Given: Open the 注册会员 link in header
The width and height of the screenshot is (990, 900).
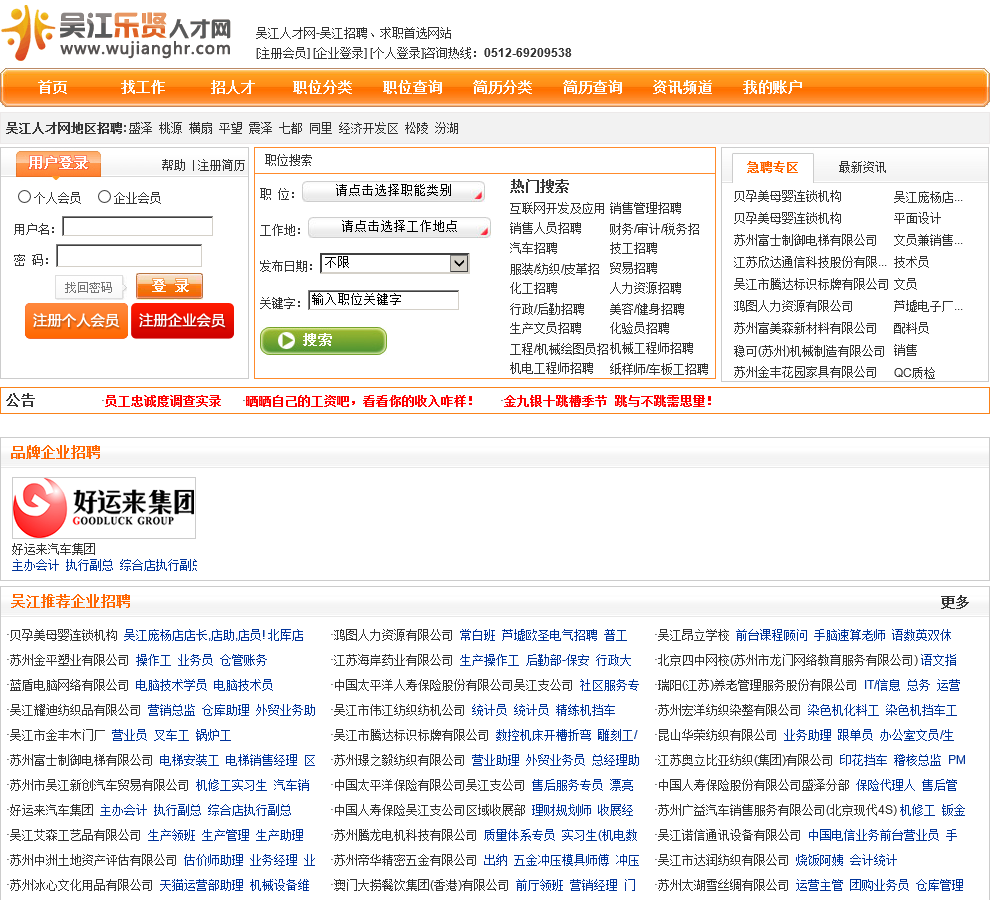Looking at the screenshot, I should point(282,53).
